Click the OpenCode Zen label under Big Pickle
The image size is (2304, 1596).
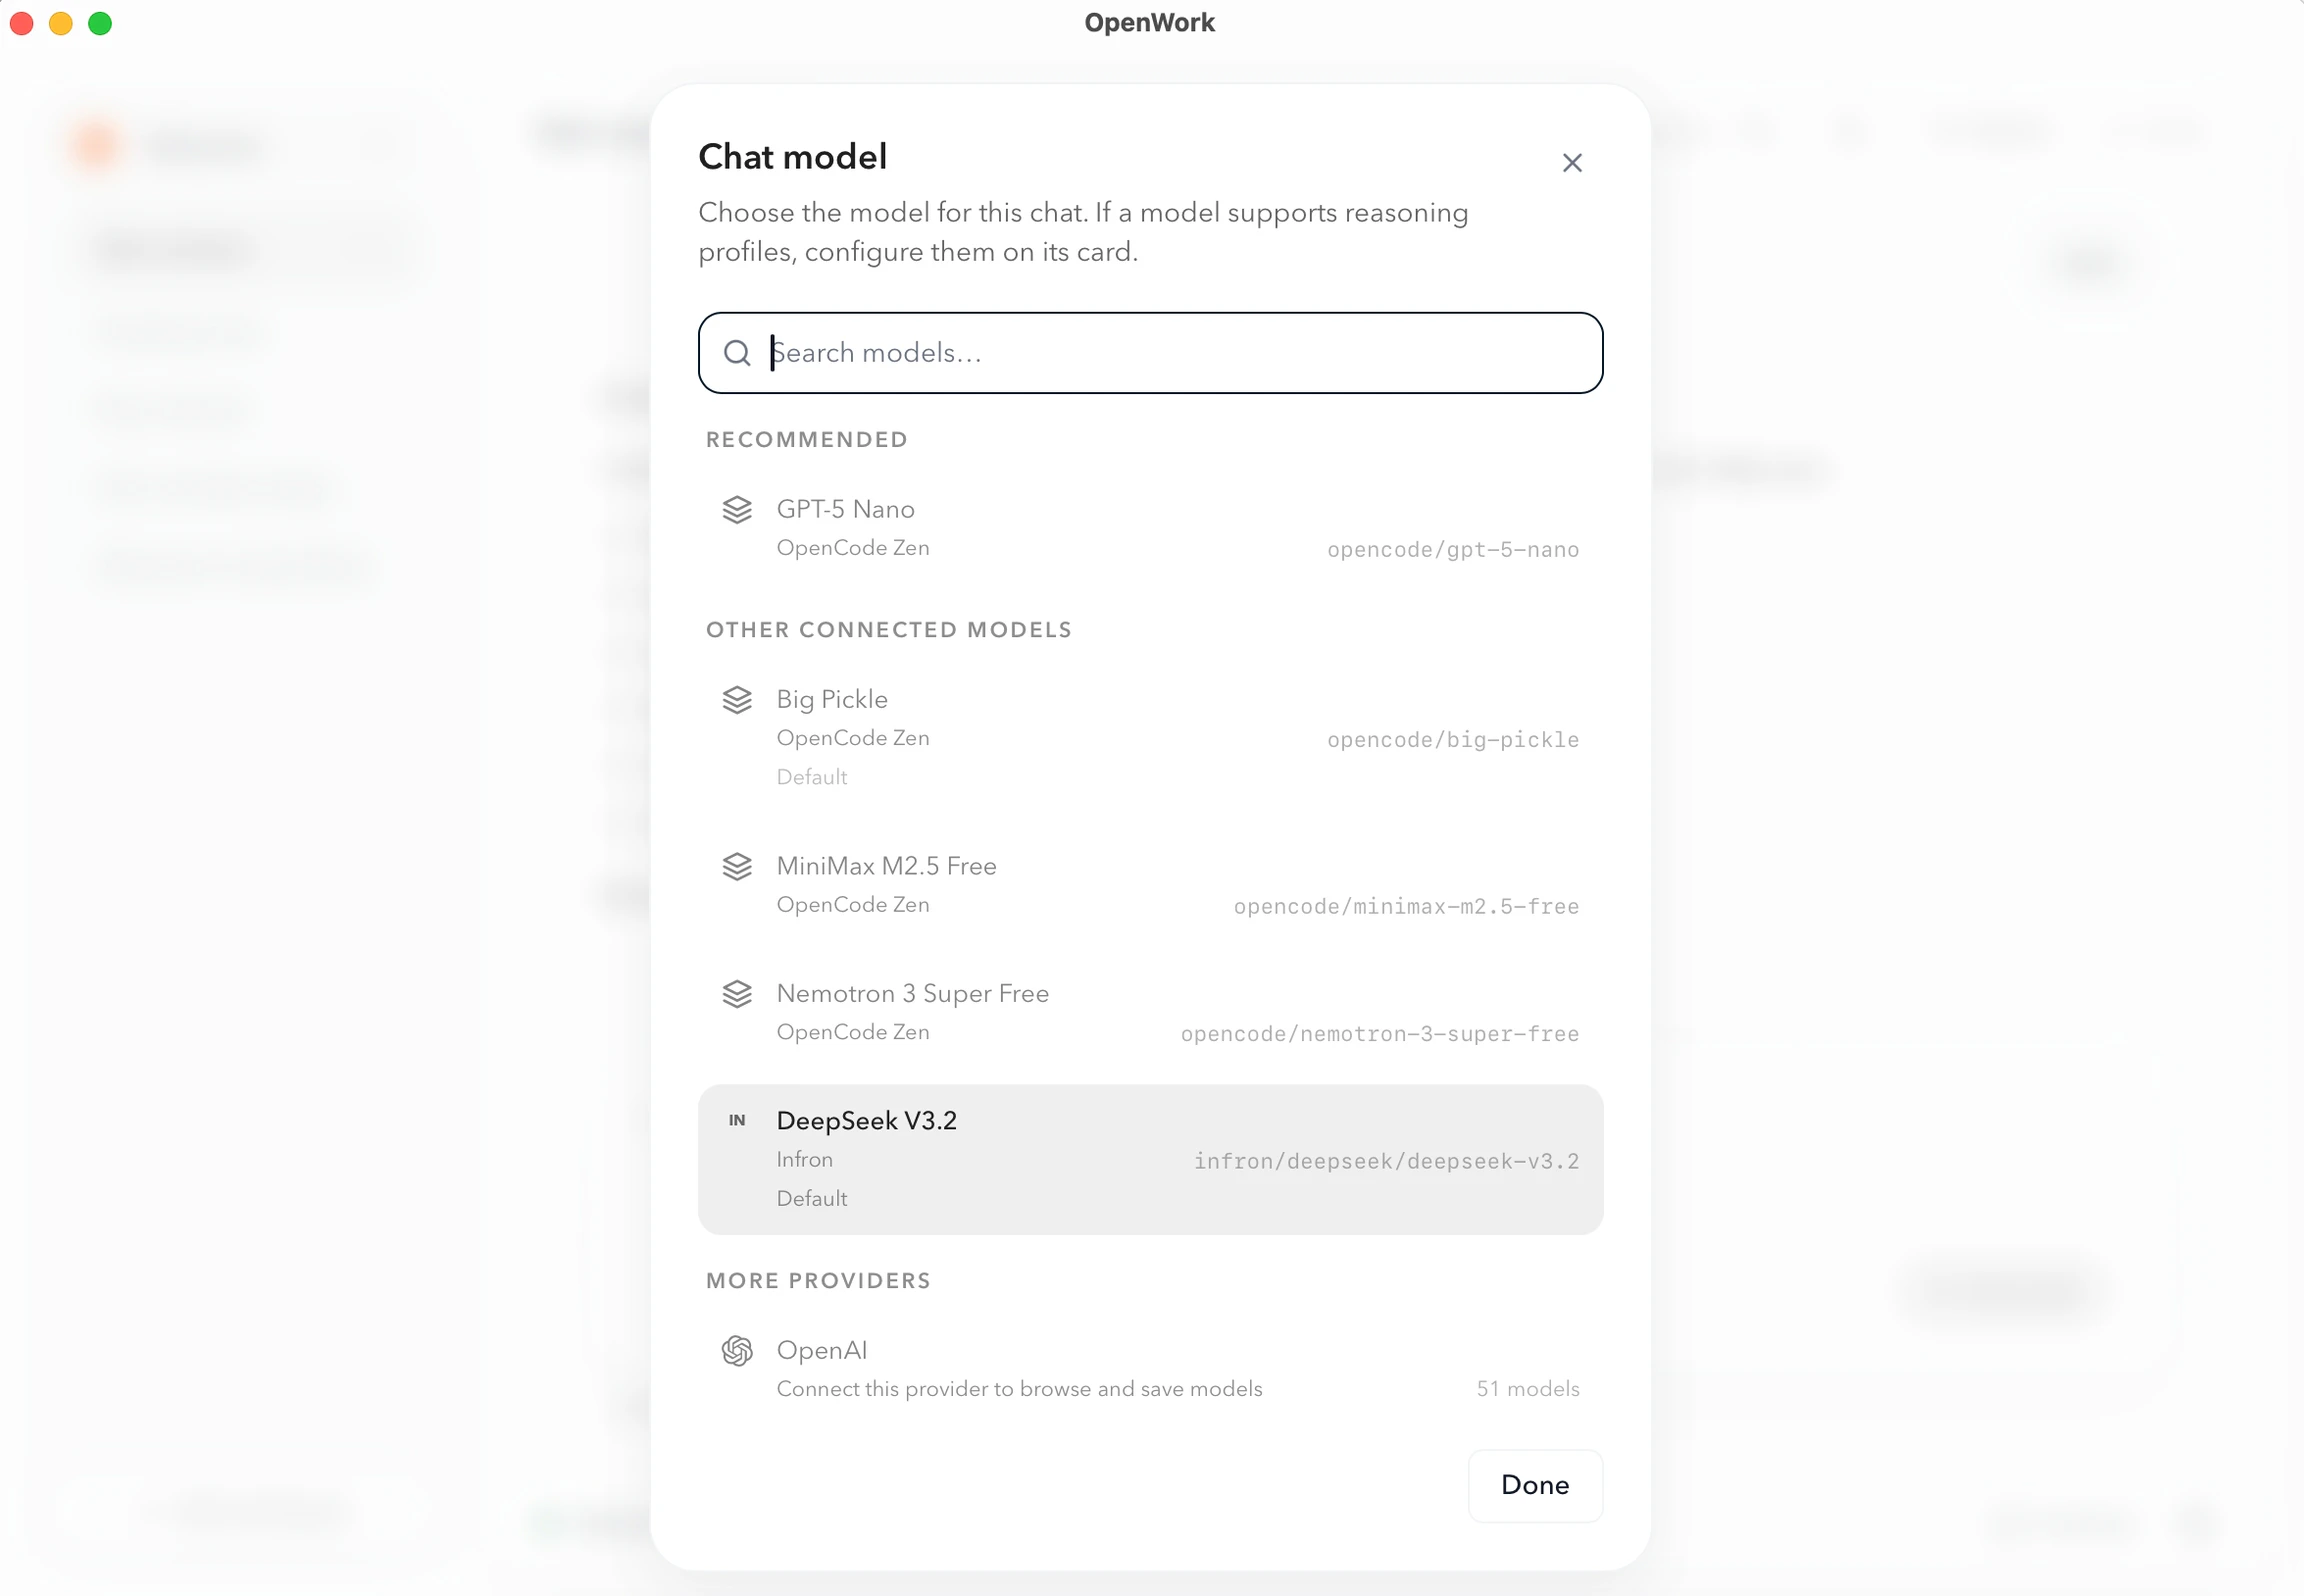click(852, 738)
